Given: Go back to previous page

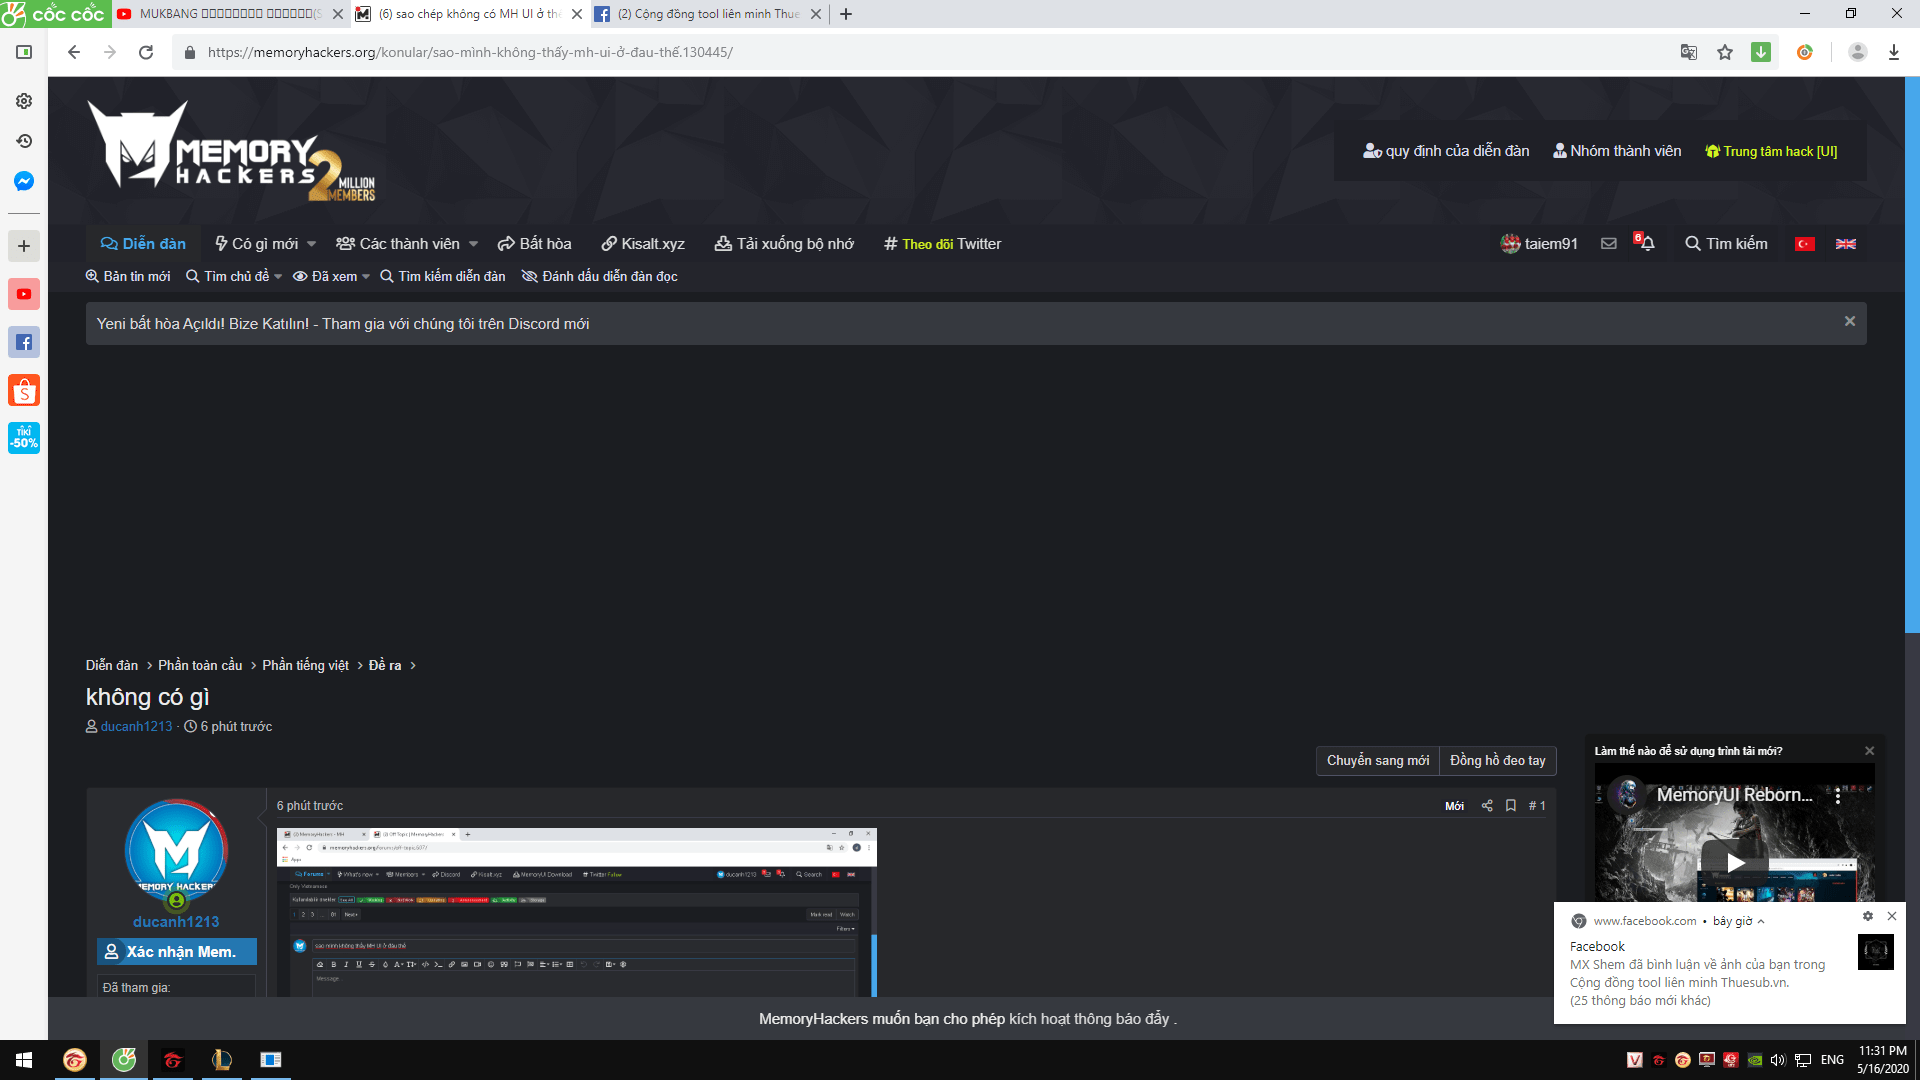Looking at the screenshot, I should pos(74,52).
